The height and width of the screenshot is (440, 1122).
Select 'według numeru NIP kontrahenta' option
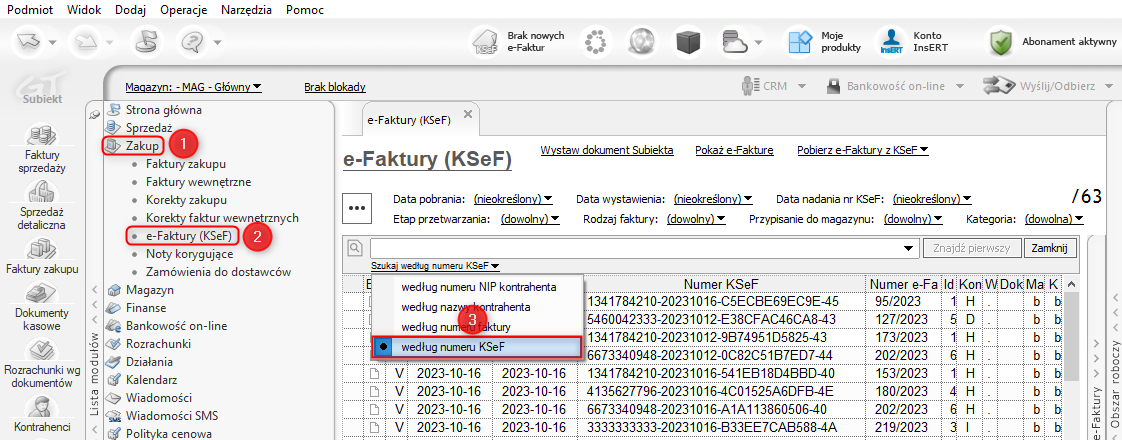pos(479,287)
